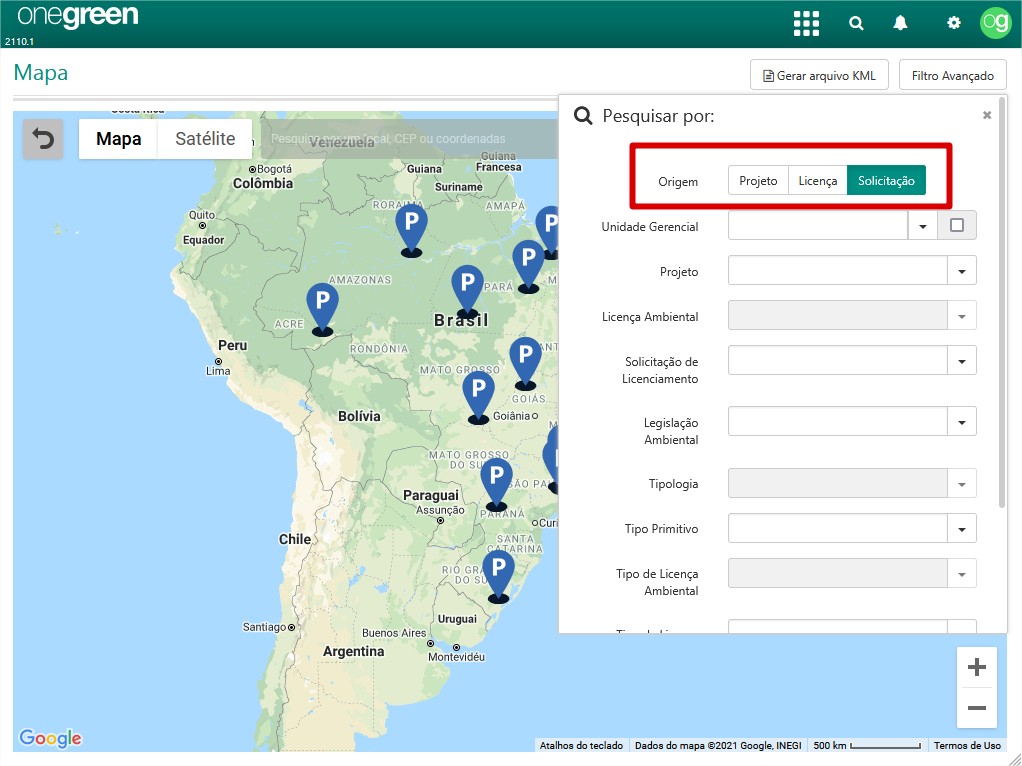Set Origem to Projeto
The height and width of the screenshot is (766, 1022).
click(758, 181)
